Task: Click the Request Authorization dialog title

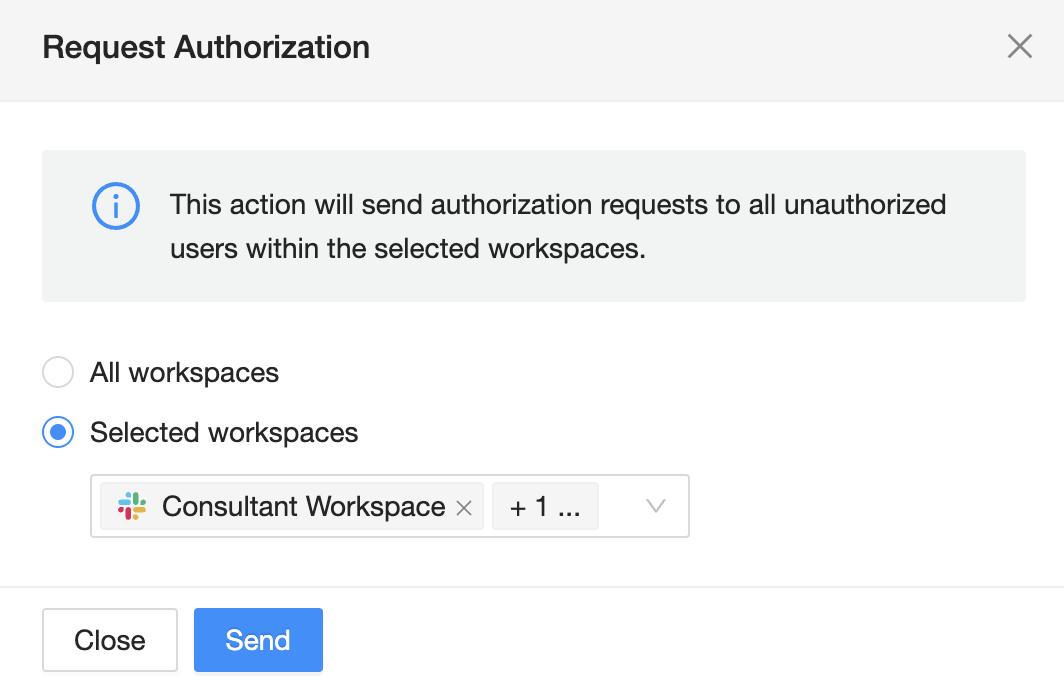Action: pyautogui.click(x=206, y=47)
